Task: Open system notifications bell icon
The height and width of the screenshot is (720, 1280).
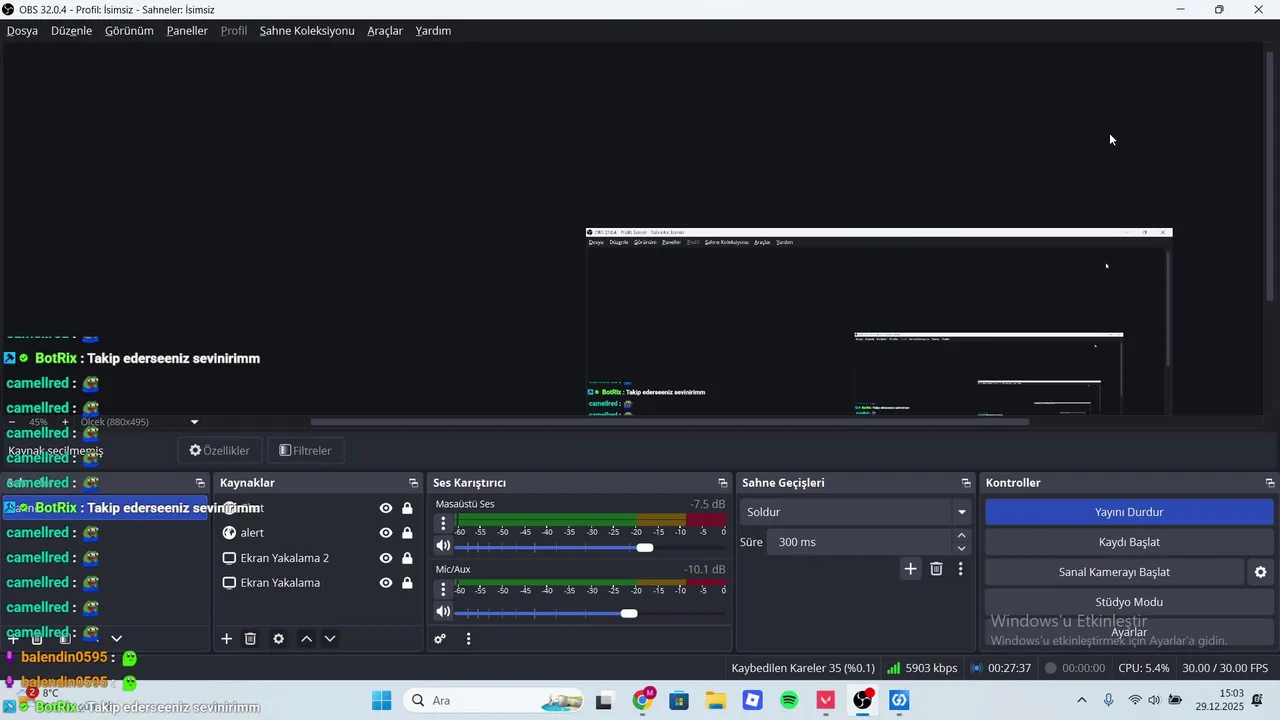Action: click(1257, 700)
